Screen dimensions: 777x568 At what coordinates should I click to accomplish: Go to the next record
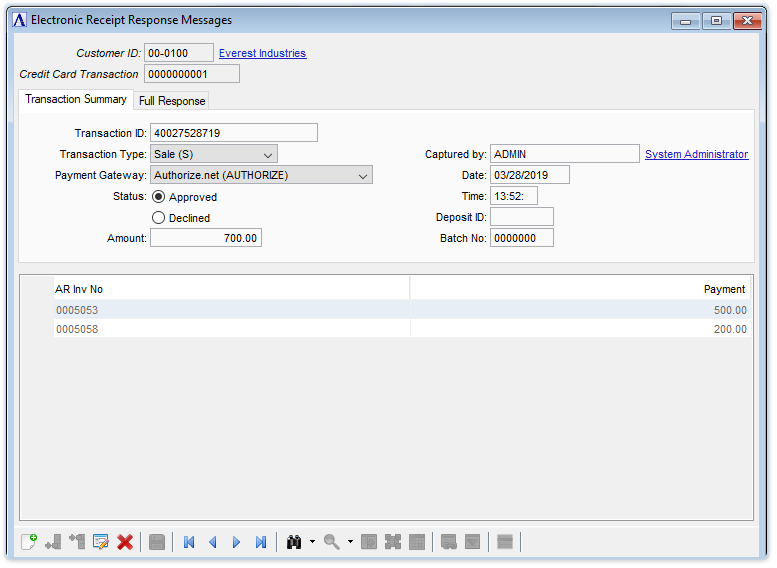[x=237, y=542]
